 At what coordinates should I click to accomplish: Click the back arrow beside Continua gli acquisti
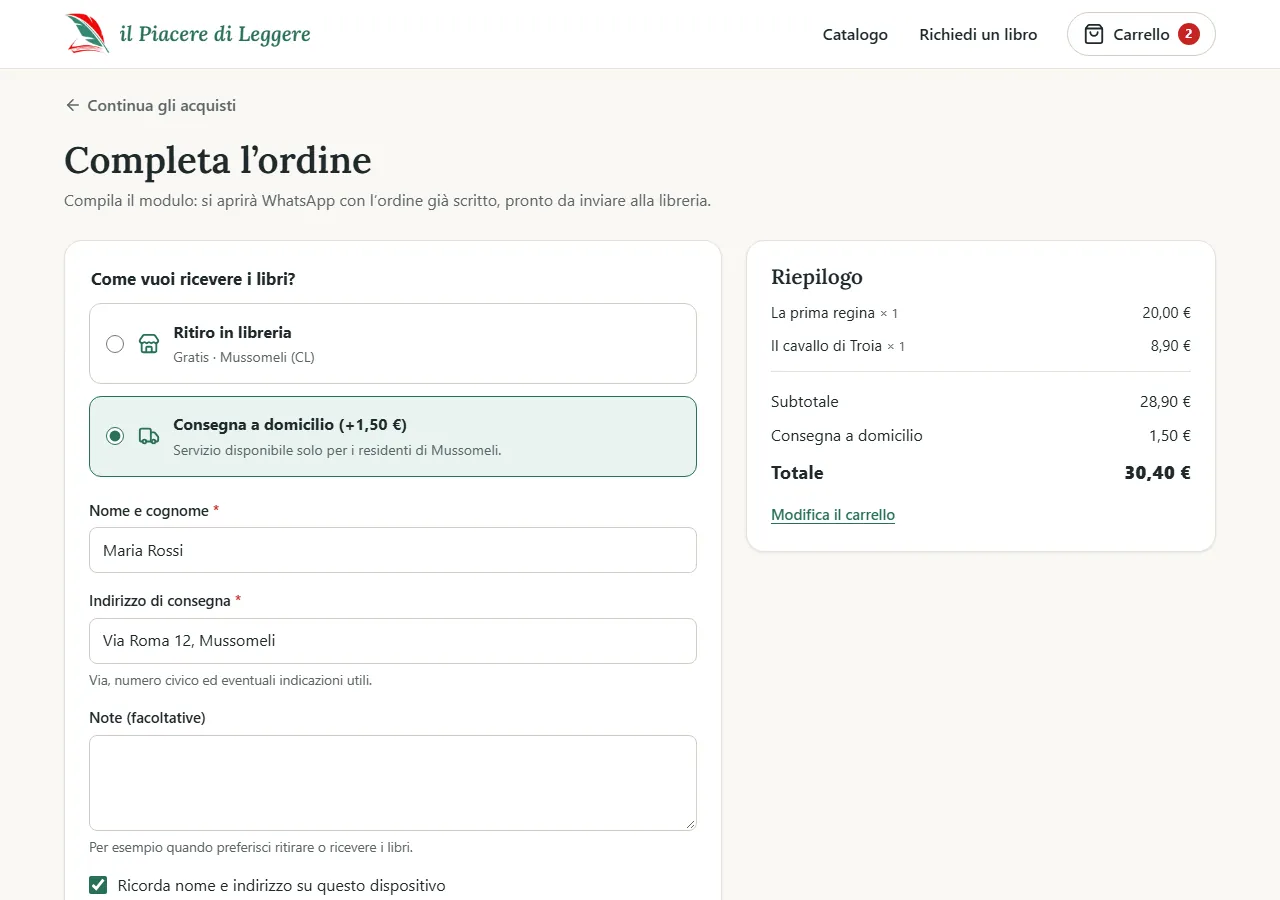(72, 105)
